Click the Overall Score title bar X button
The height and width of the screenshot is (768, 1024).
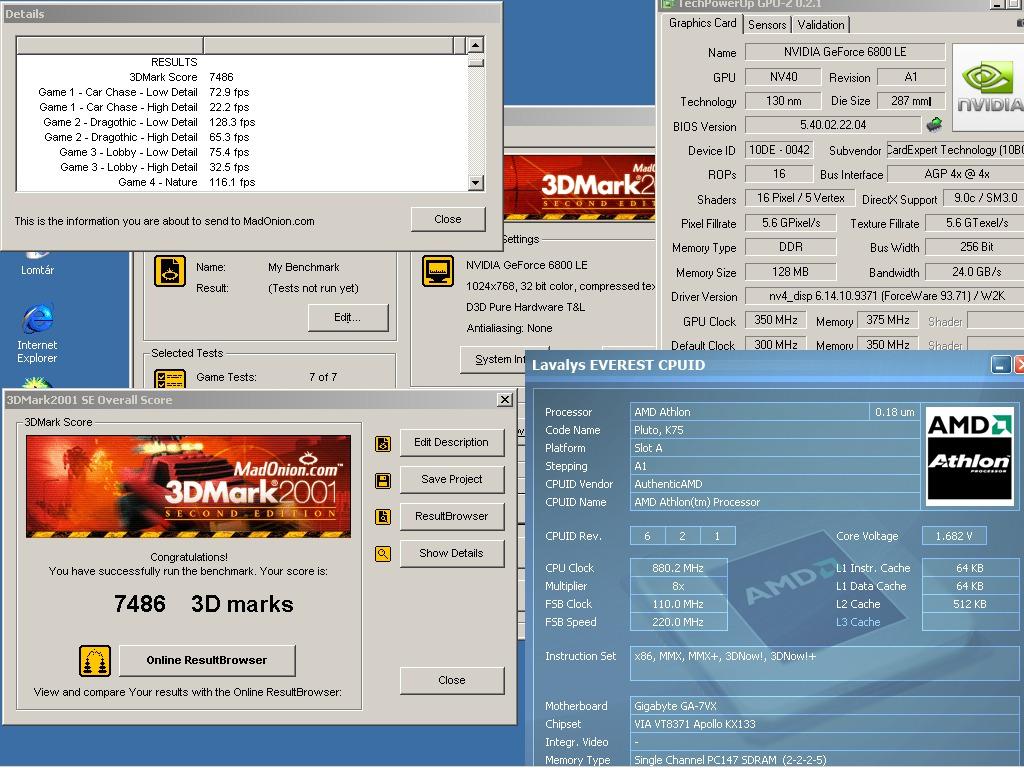point(505,400)
